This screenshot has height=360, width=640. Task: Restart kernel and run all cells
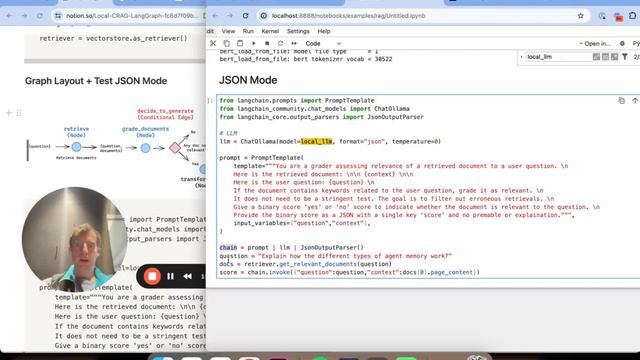pyautogui.click(x=294, y=43)
